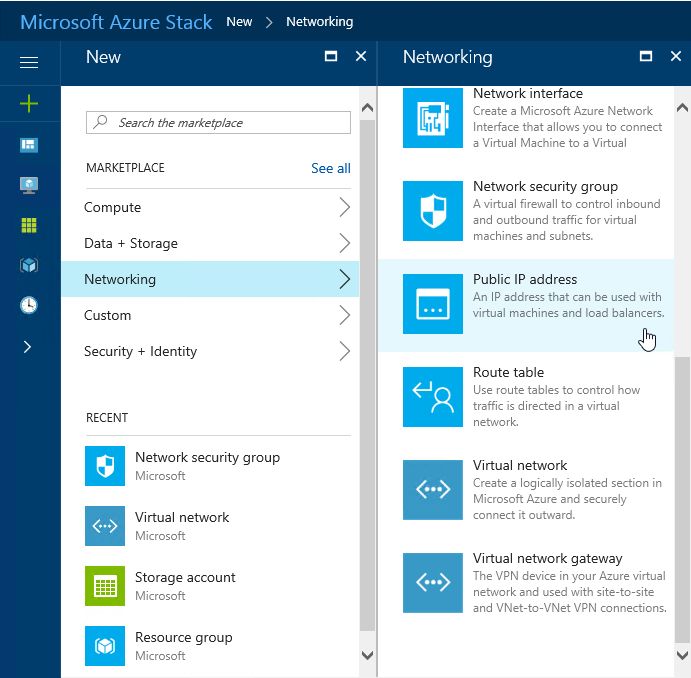This screenshot has width=691, height=678.
Task: Open the Virtual machines monitor icon
Action: tap(29, 185)
